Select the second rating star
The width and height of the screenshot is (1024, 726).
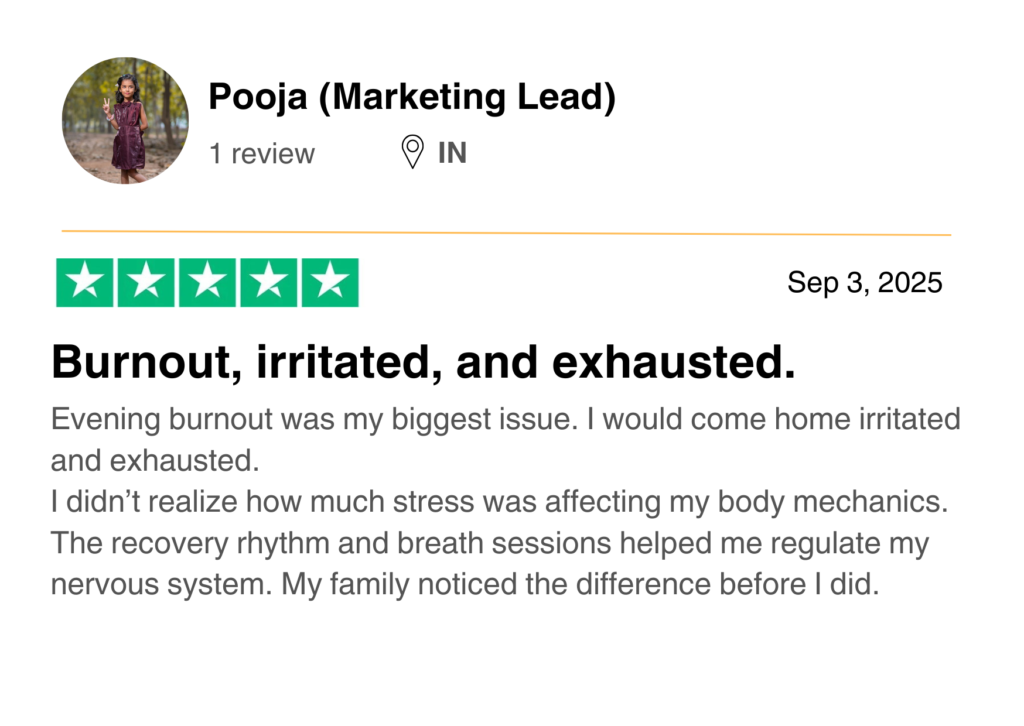click(x=146, y=283)
